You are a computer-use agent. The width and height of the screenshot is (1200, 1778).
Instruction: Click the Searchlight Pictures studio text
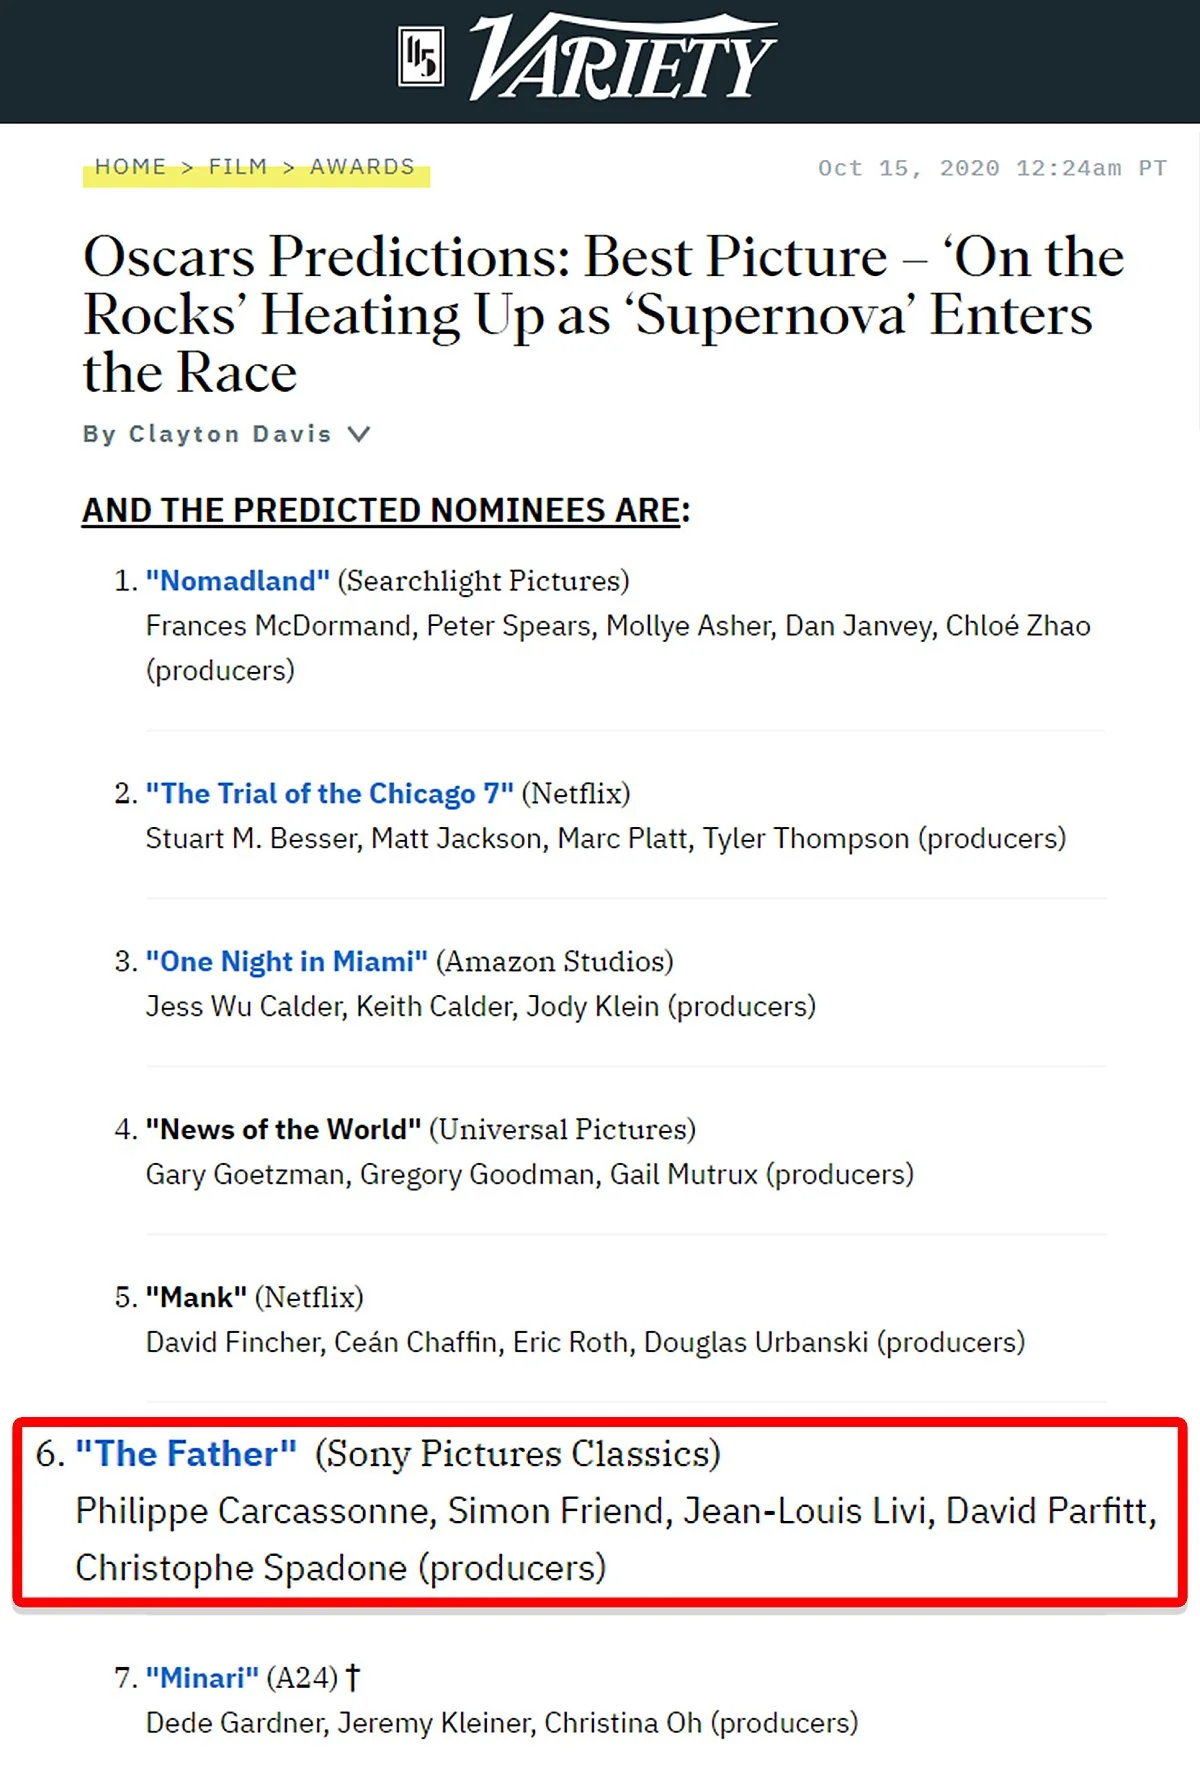pyautogui.click(x=484, y=581)
